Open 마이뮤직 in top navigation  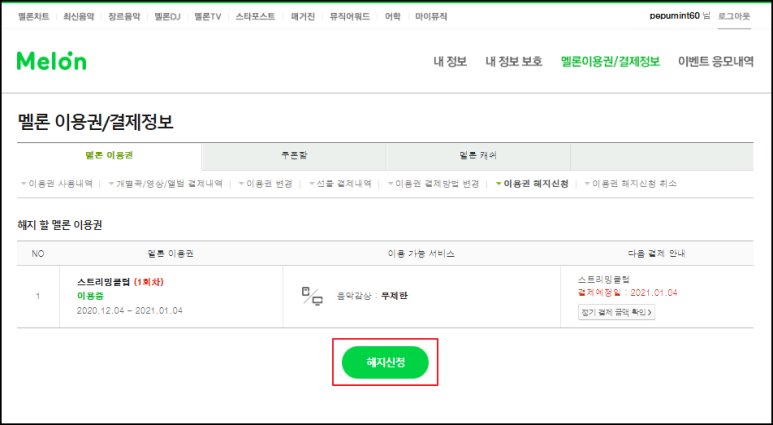click(x=431, y=16)
